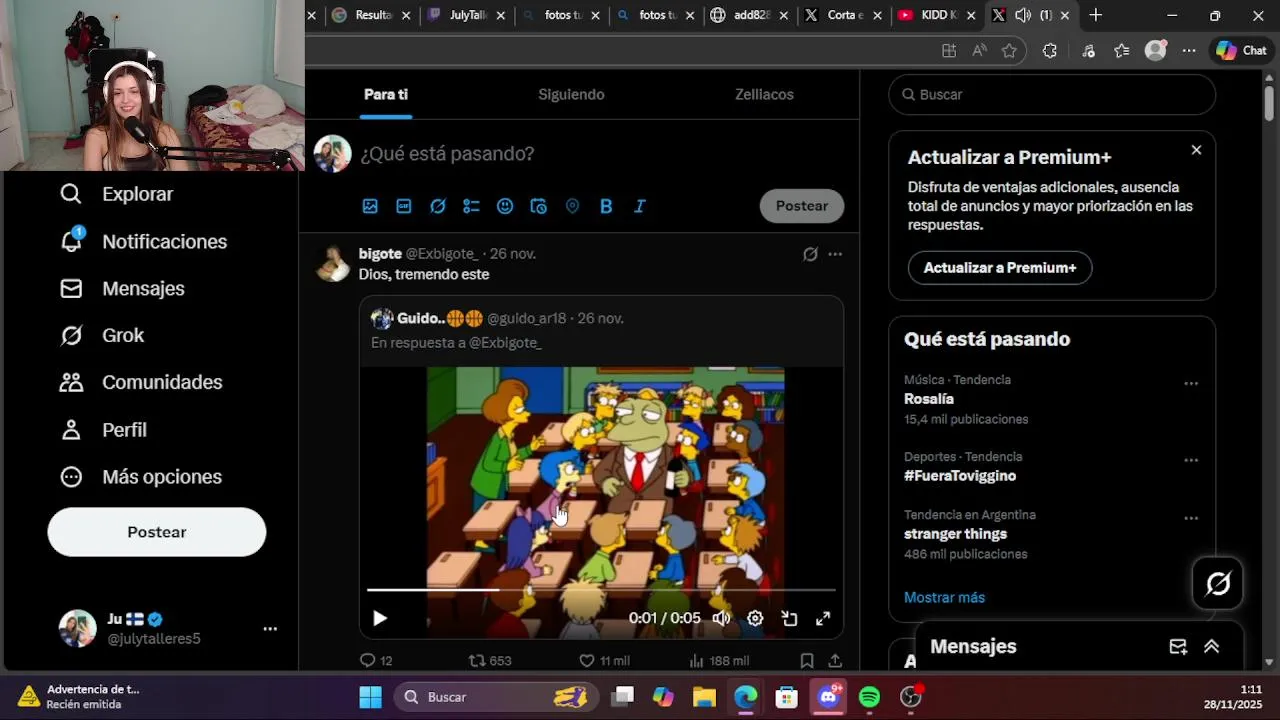Dismiss the Premium+ card

pyautogui.click(x=1196, y=150)
